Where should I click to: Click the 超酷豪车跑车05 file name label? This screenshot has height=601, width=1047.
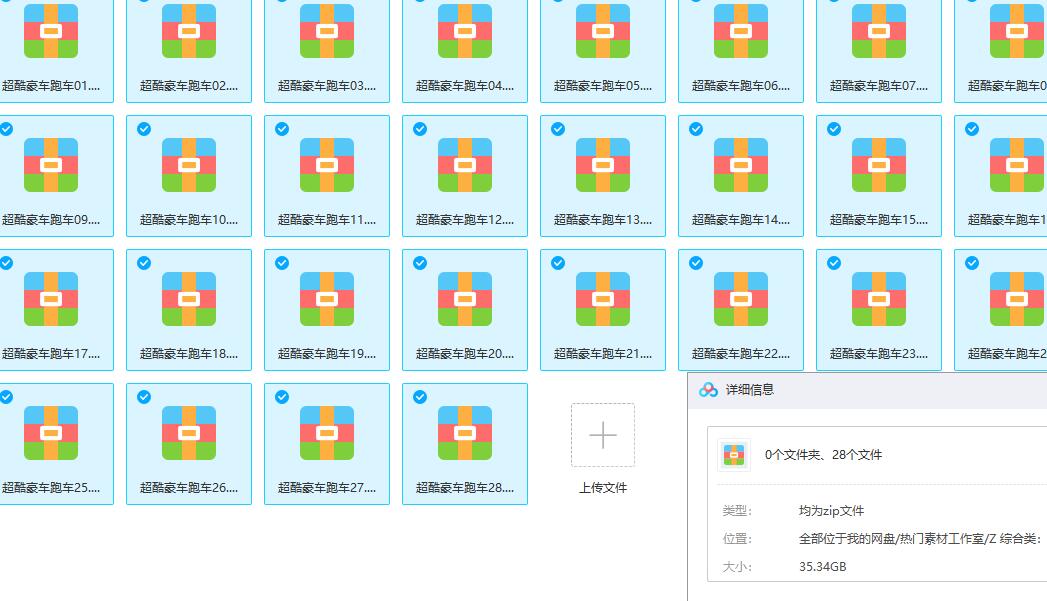point(603,86)
